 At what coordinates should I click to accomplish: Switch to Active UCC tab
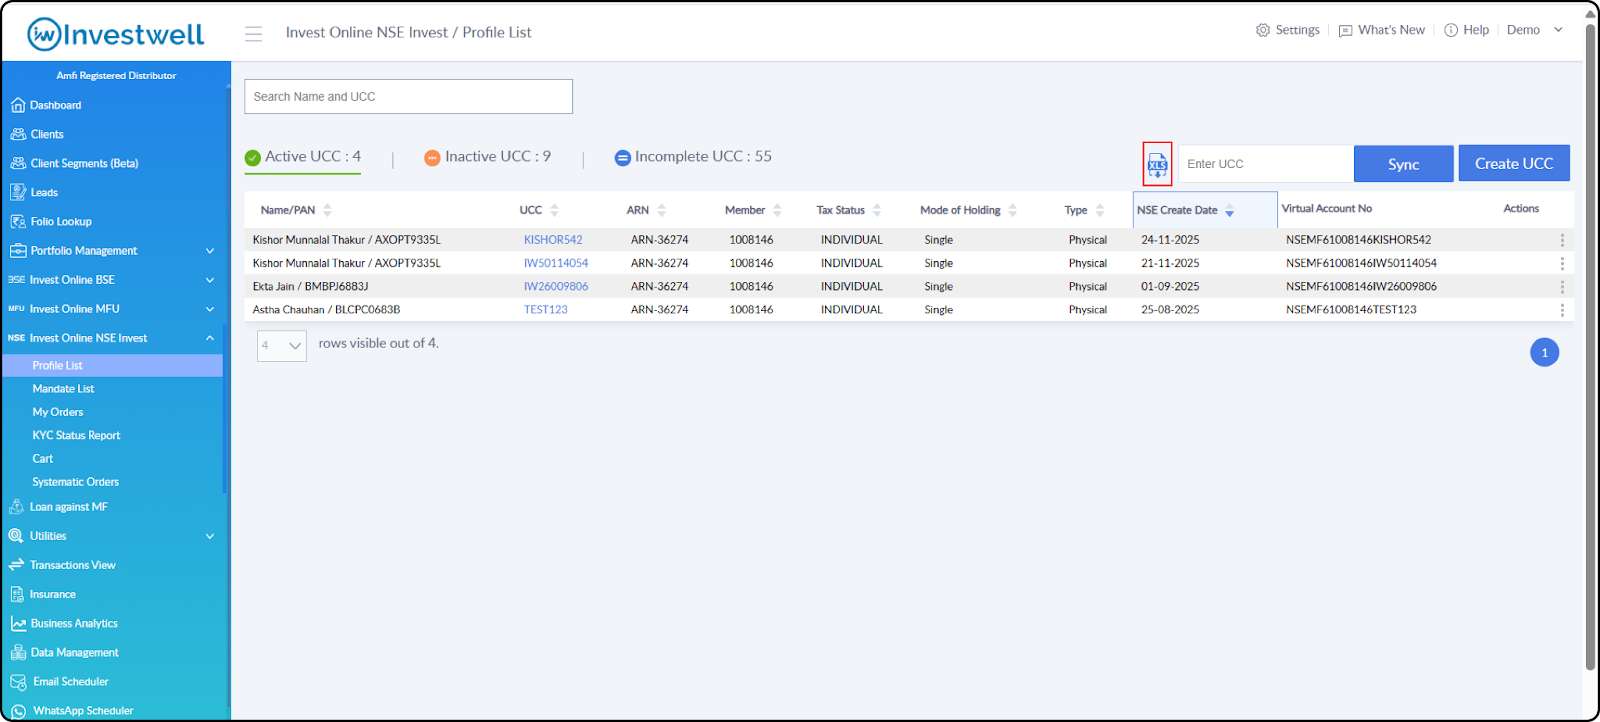click(303, 157)
